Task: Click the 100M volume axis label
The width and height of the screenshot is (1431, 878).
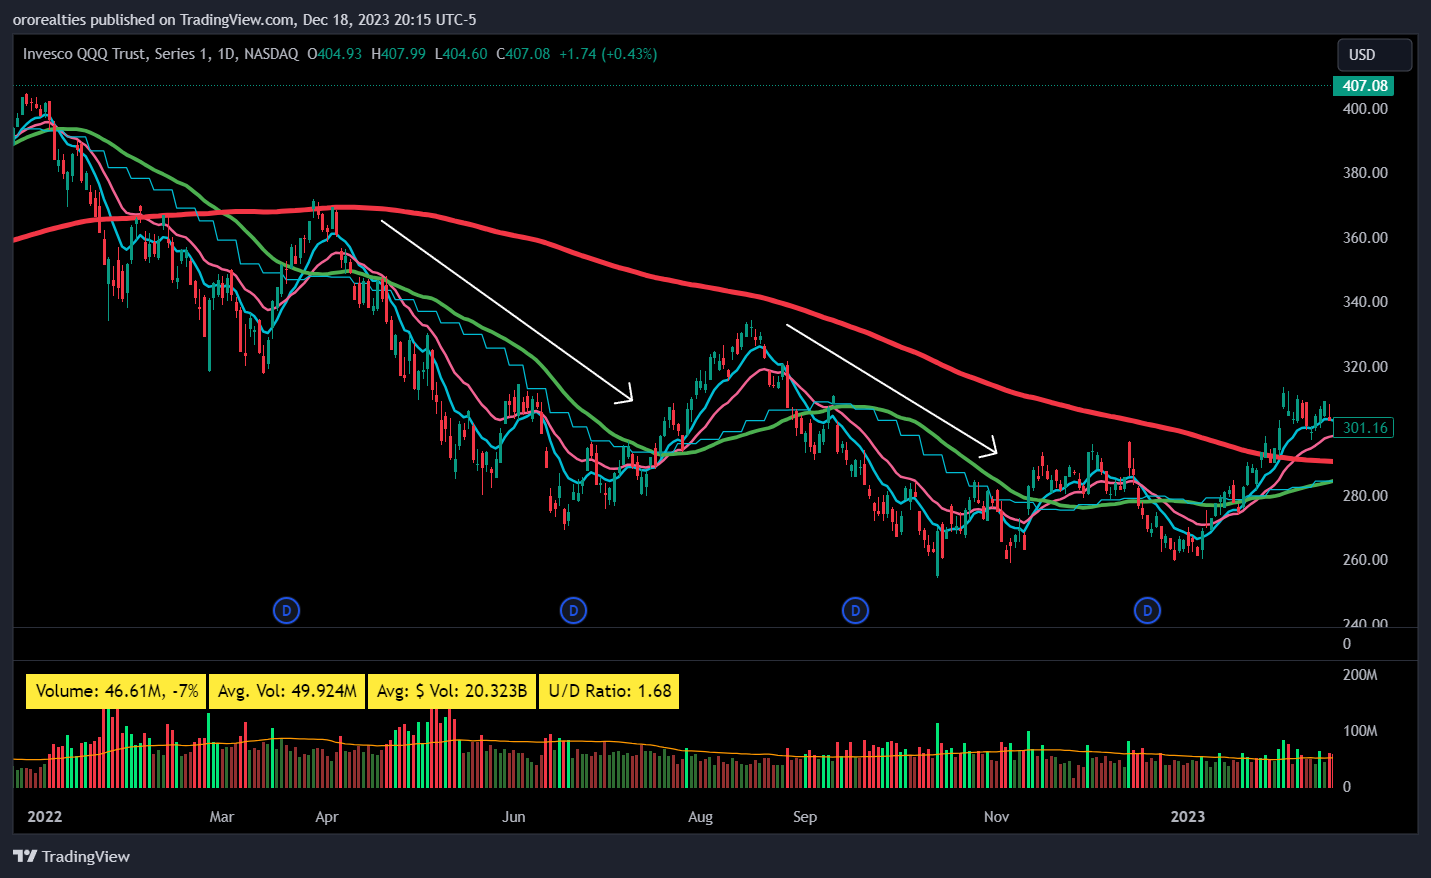Action: click(1360, 731)
